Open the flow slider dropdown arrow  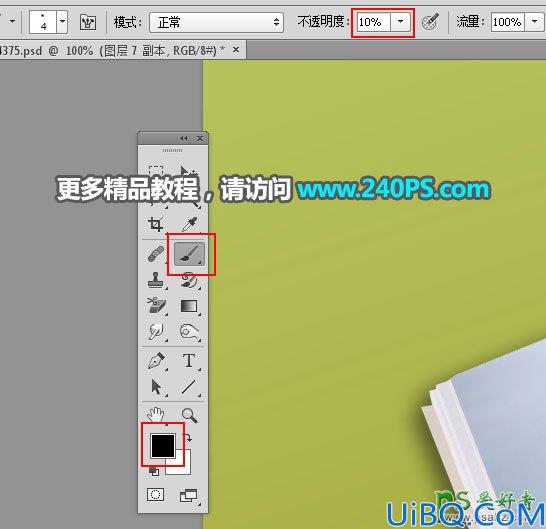(x=533, y=22)
